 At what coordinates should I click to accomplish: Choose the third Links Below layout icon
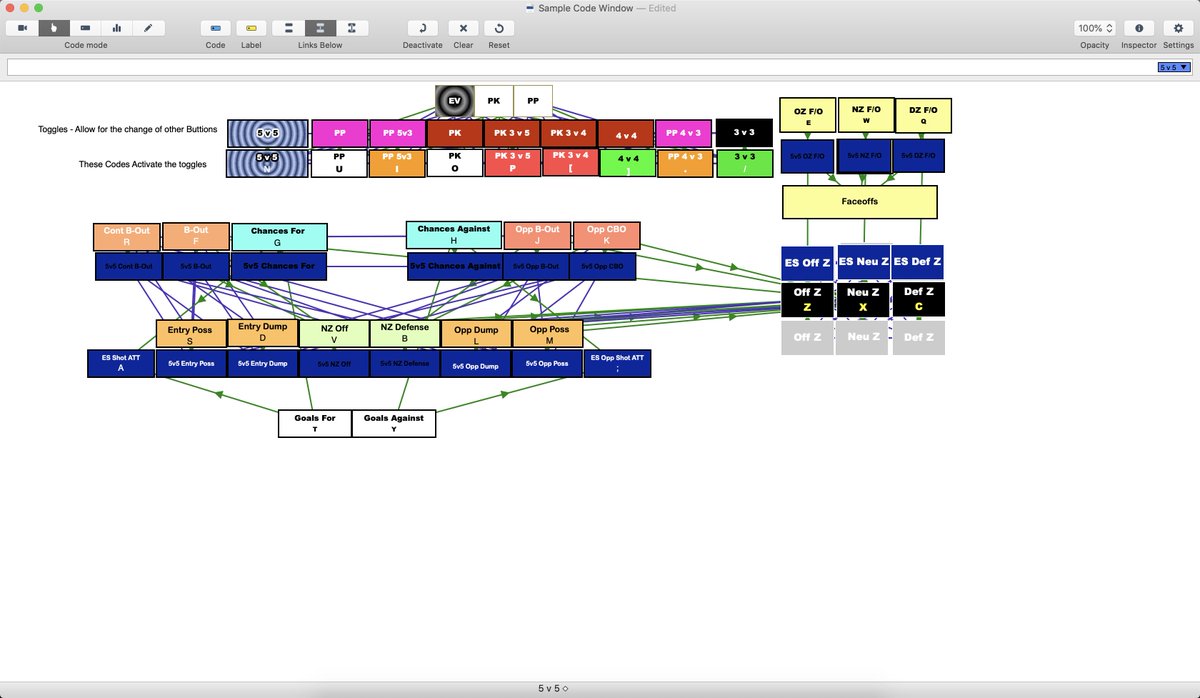coord(351,28)
